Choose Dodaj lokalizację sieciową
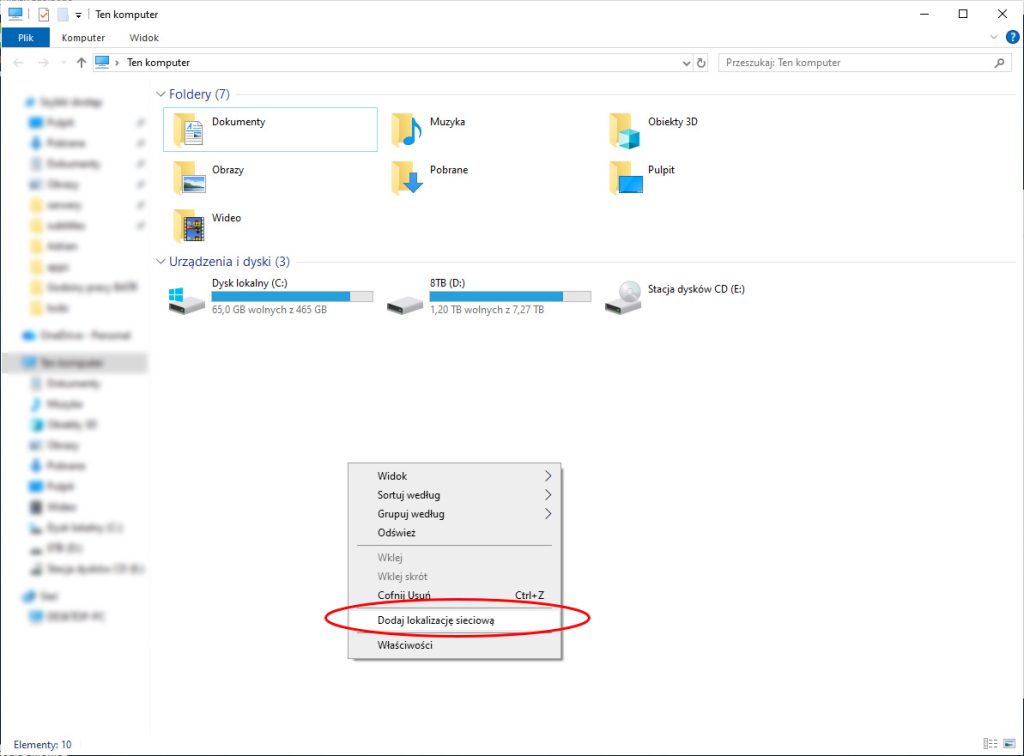 click(x=436, y=621)
